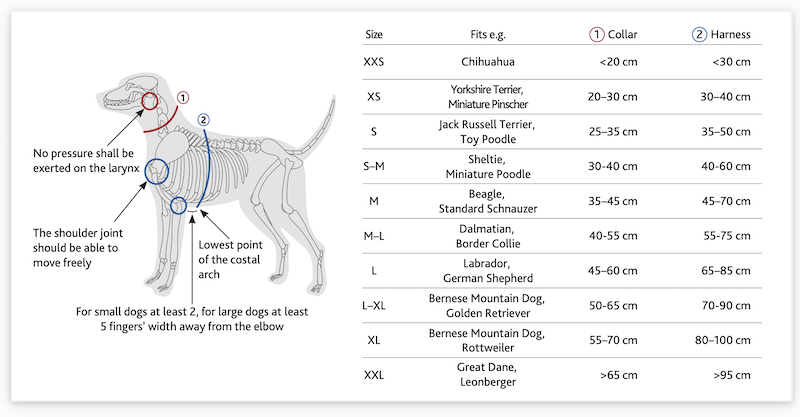Click the S–M size label
The width and height of the screenshot is (800, 417).
pyautogui.click(x=374, y=166)
